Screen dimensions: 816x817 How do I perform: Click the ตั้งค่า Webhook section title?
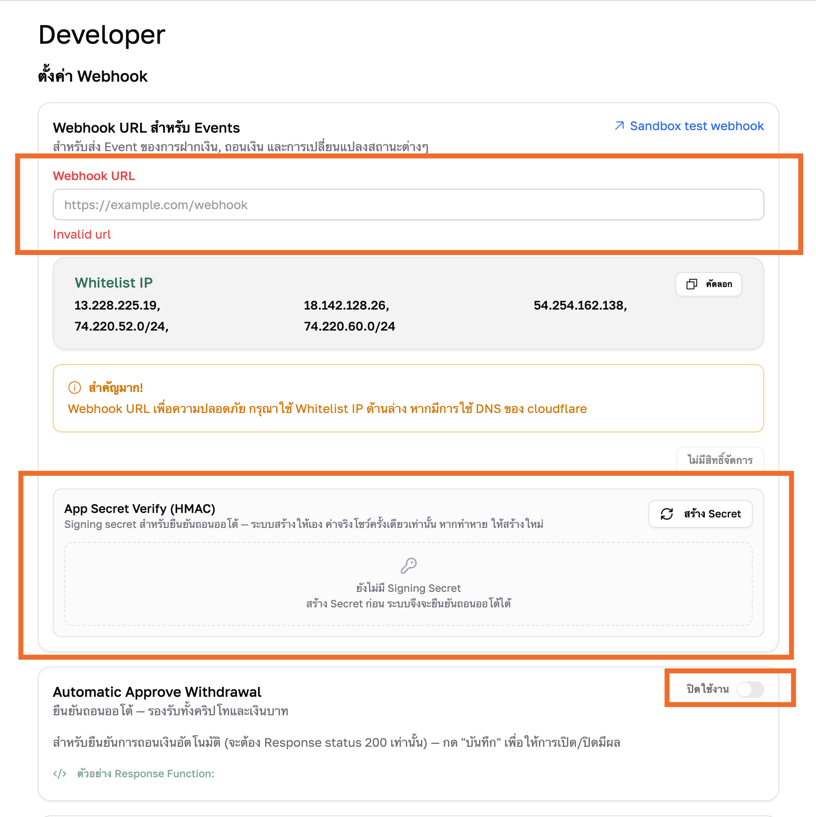(x=93, y=76)
